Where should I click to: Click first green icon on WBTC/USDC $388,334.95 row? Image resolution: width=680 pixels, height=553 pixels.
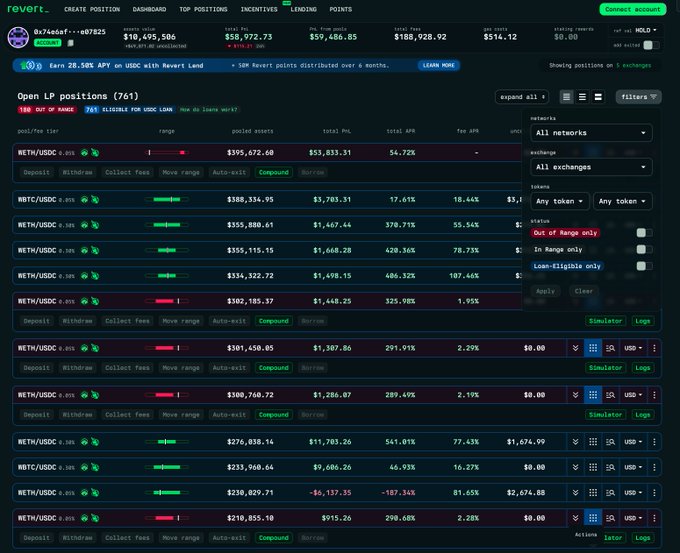[x=84, y=200]
